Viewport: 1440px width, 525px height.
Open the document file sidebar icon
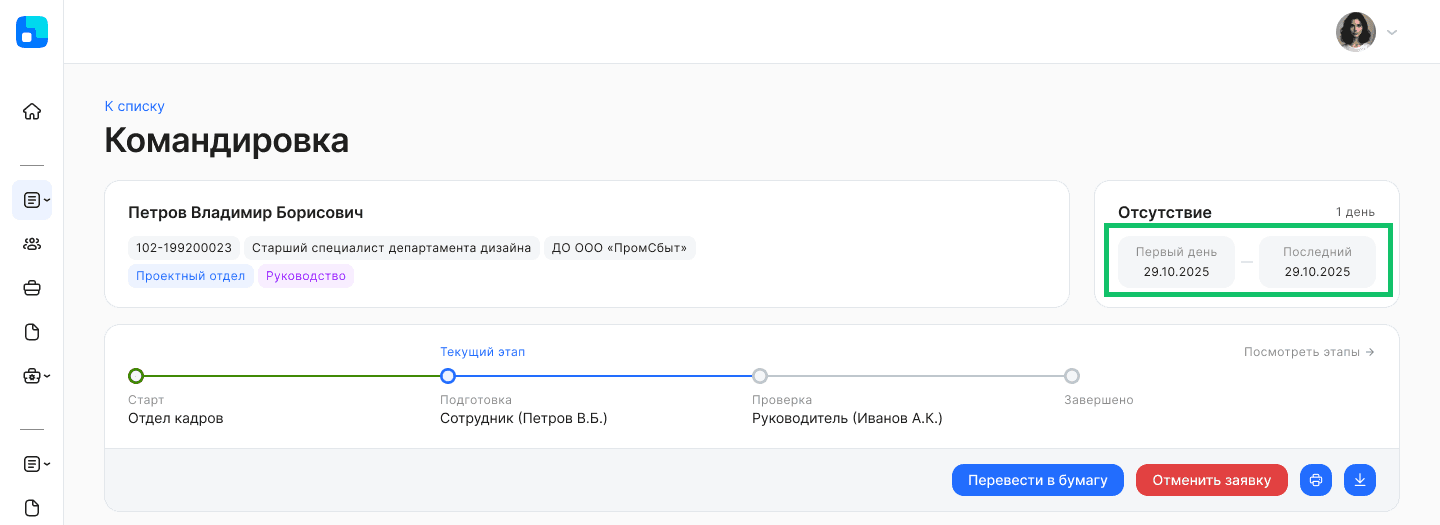pos(32,332)
